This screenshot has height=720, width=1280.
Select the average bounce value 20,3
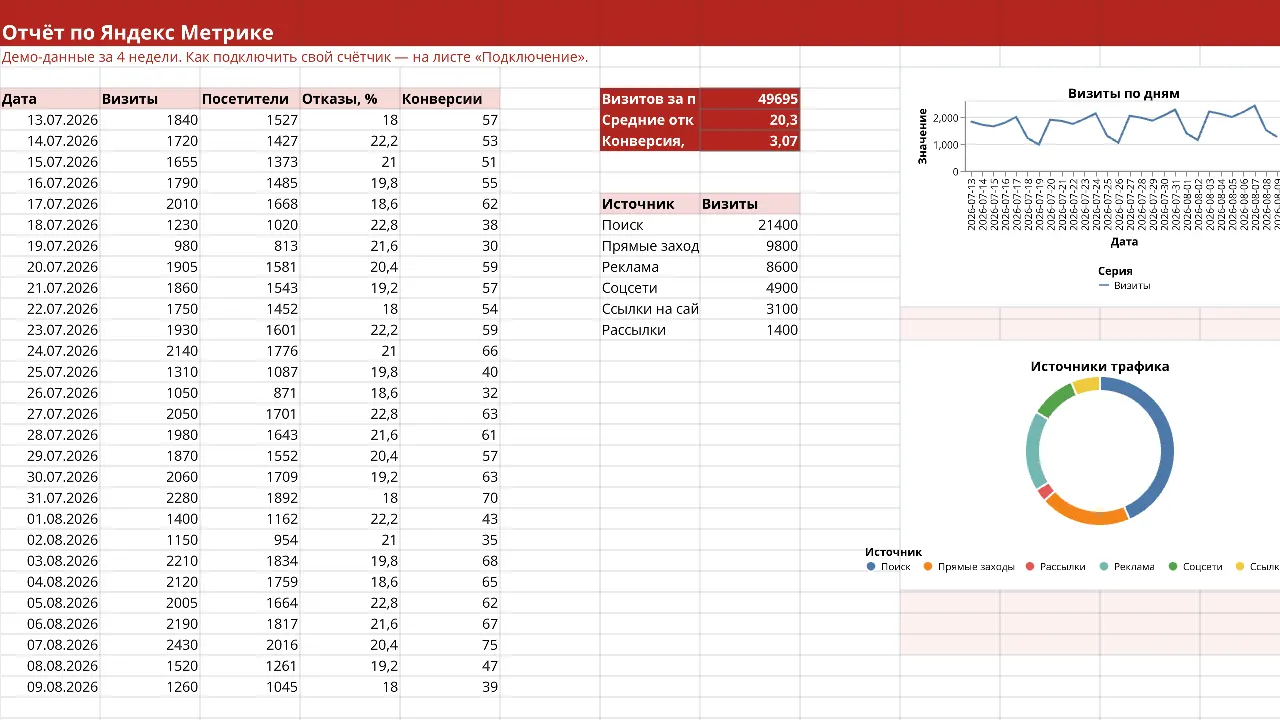(750, 120)
